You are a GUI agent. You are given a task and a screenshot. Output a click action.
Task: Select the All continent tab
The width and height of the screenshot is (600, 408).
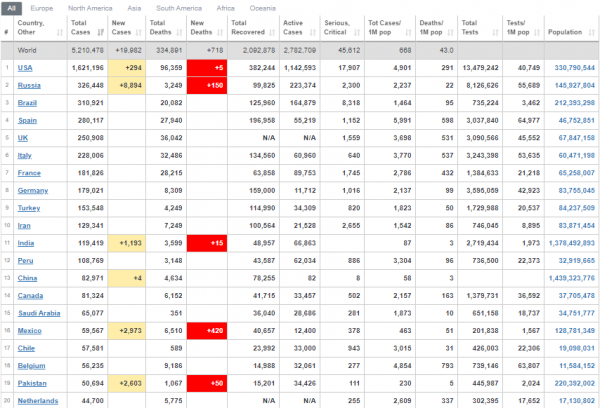(11, 8)
